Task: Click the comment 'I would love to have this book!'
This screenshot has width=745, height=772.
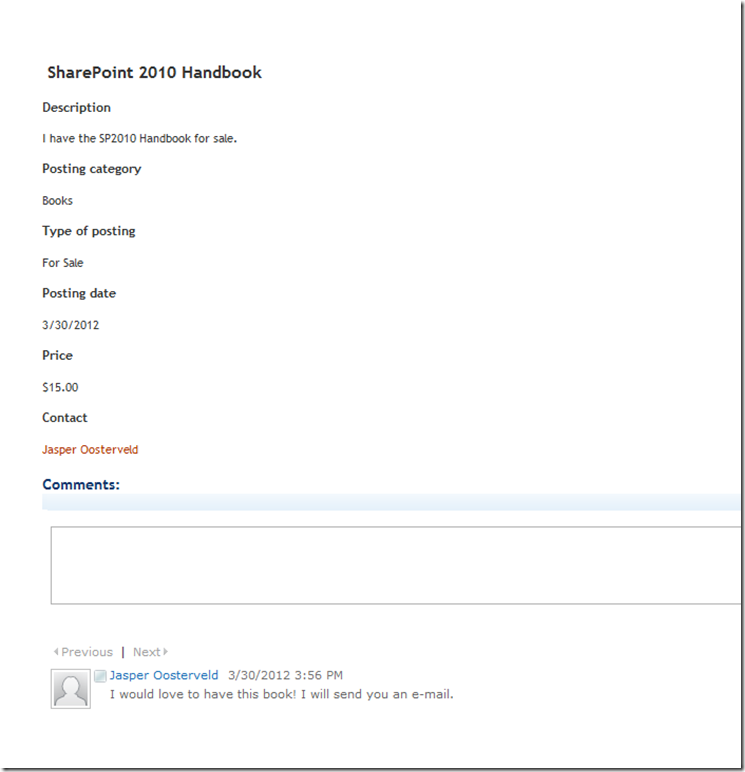Action: 203,694
